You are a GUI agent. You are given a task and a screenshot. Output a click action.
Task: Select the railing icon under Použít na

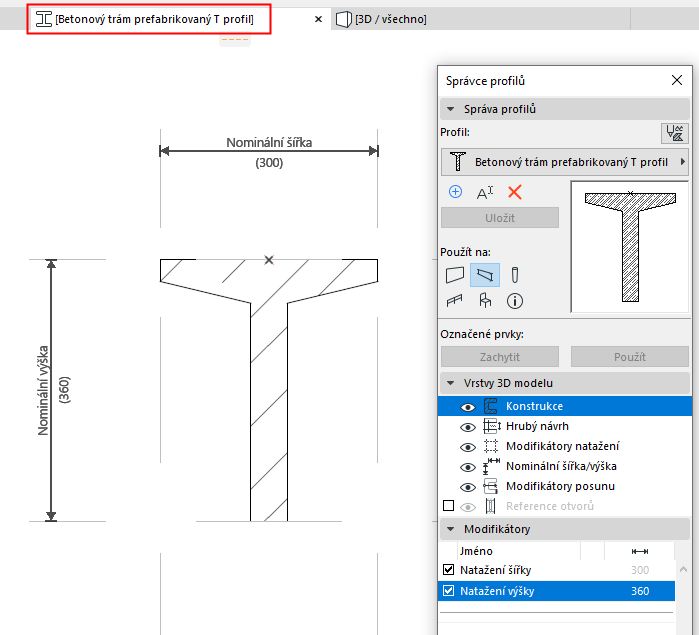click(x=456, y=300)
